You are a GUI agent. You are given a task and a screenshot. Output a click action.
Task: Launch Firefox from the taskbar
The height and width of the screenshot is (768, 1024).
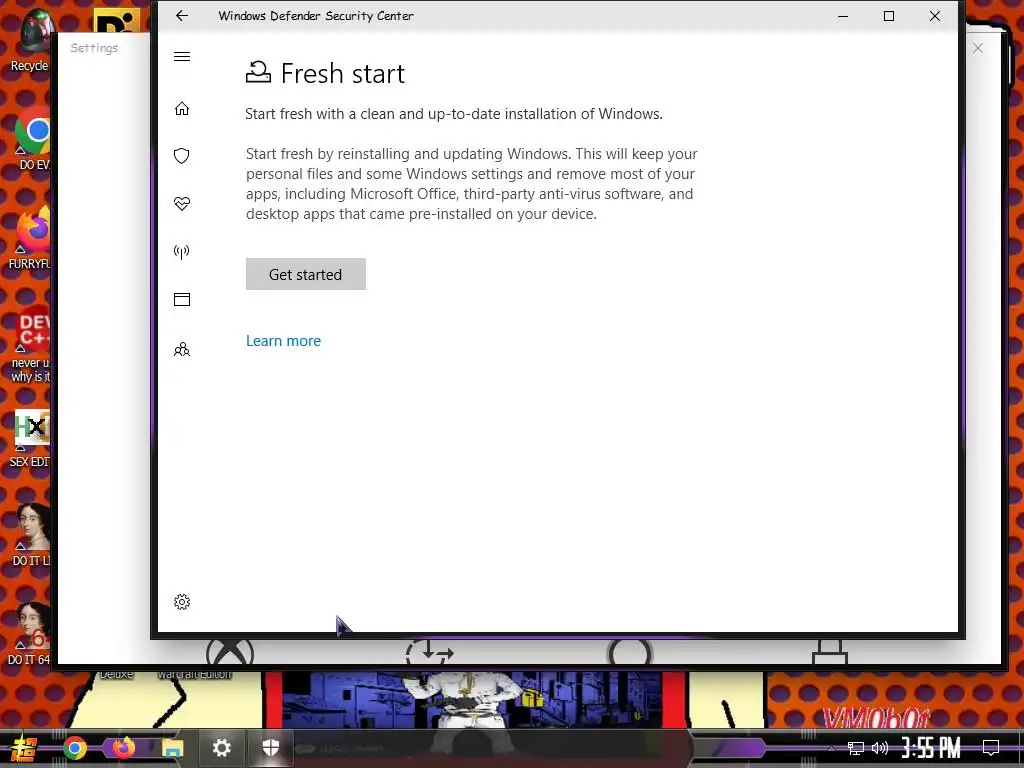coord(123,748)
